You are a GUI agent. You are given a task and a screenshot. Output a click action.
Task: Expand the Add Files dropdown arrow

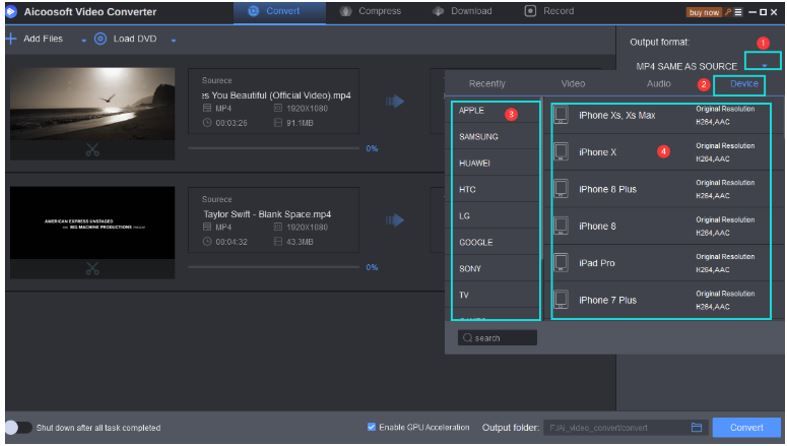84,41
